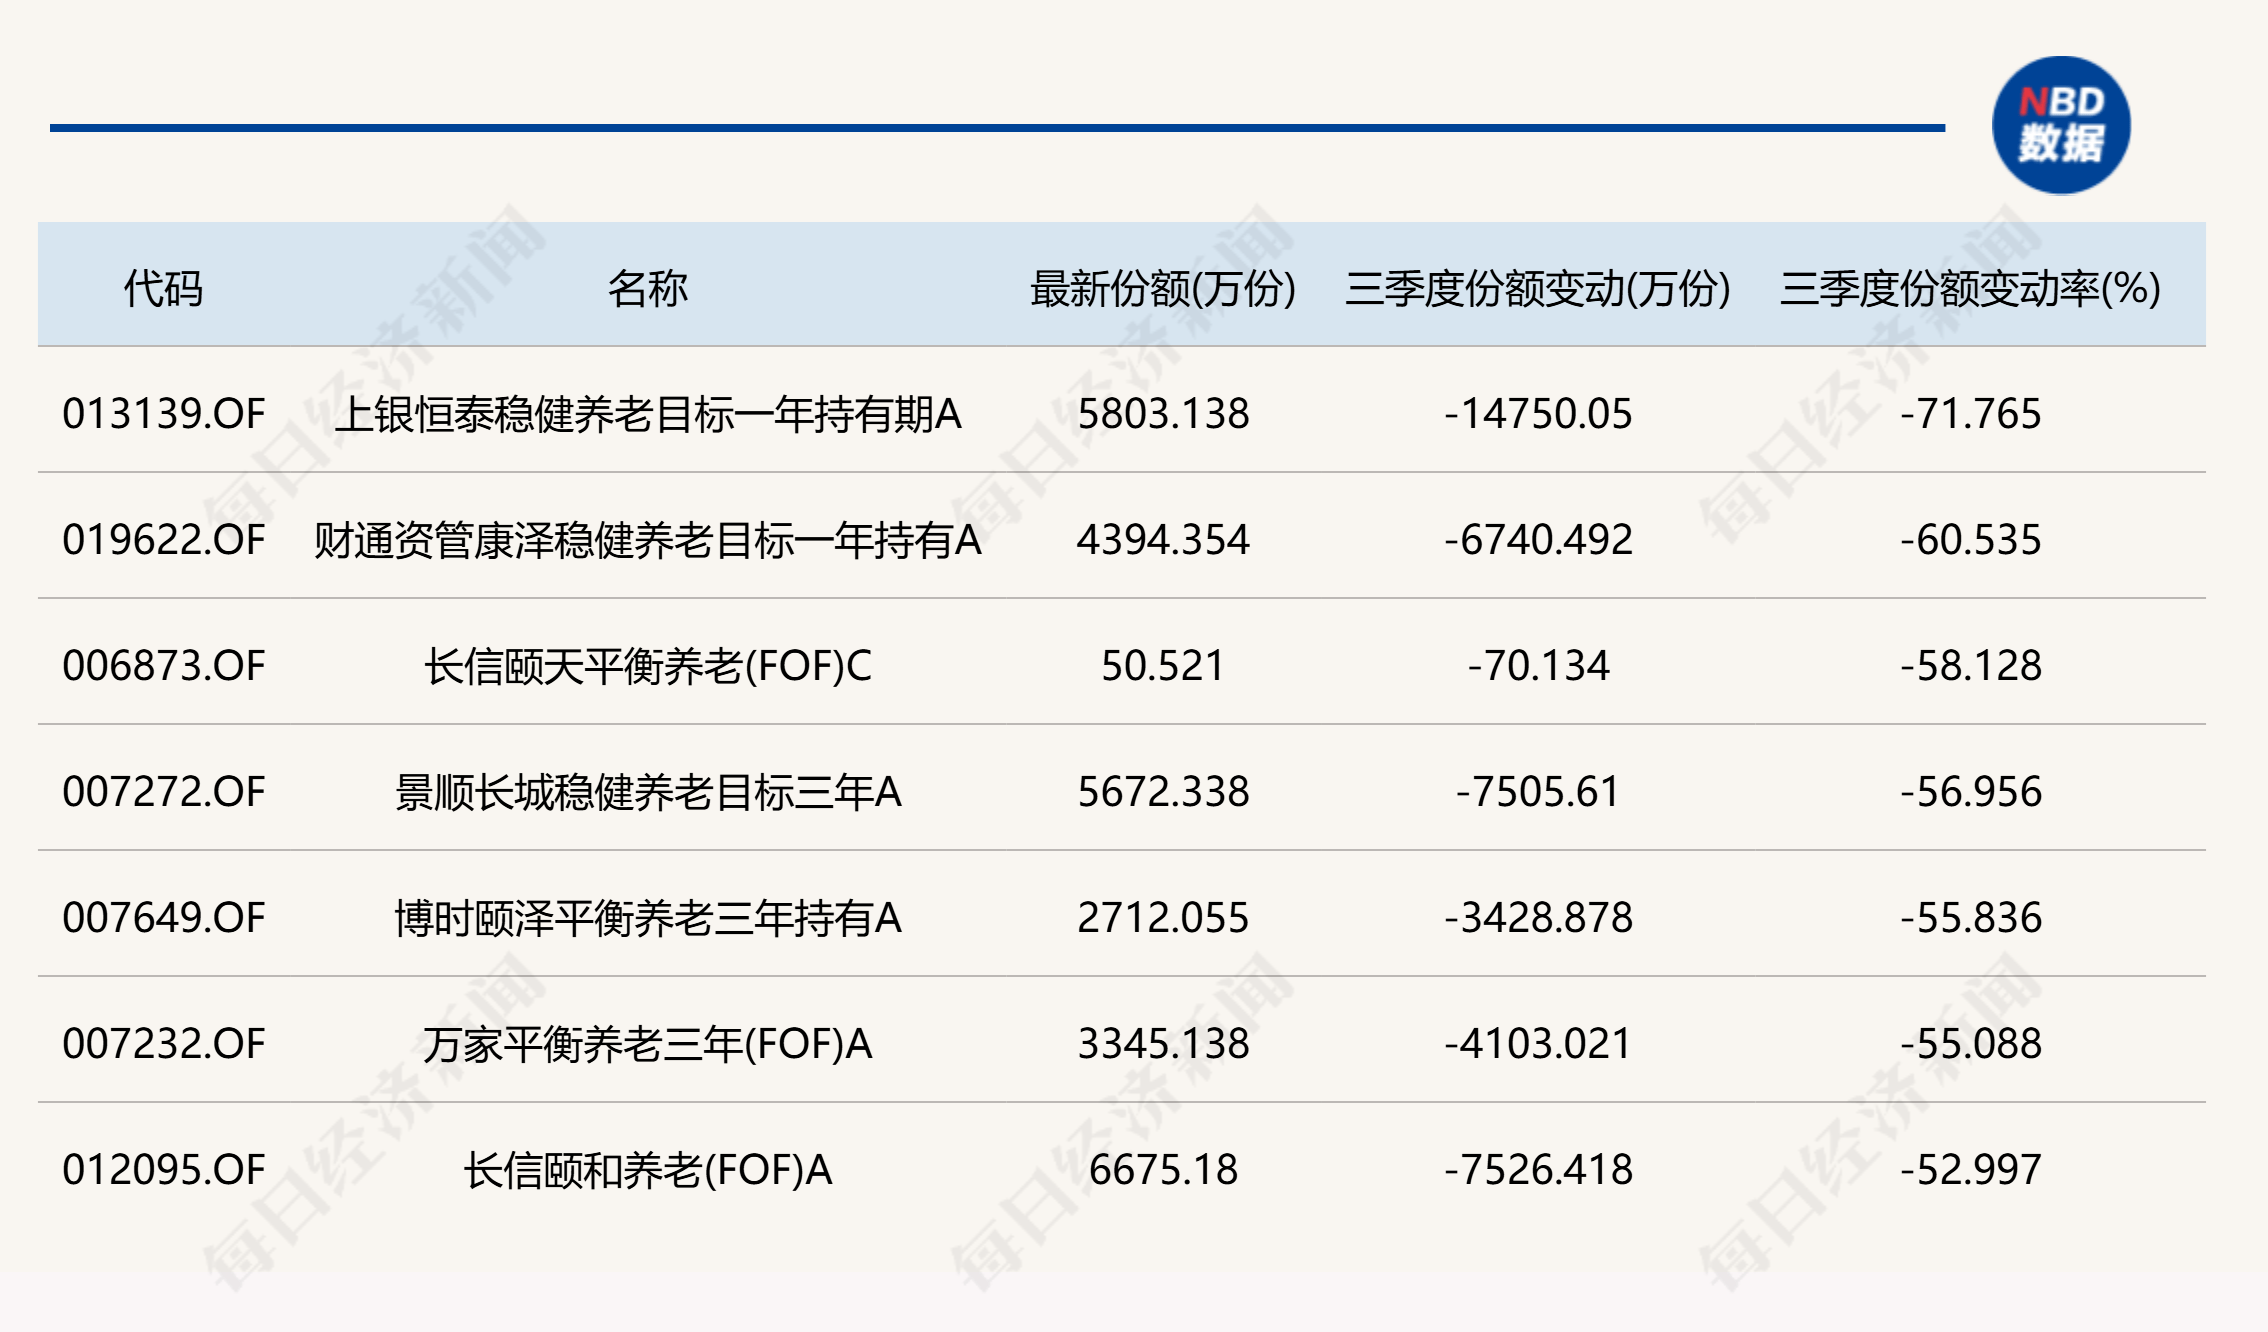Click fund name 上银恒泰稳健养老目标一年持有期A
This screenshot has height=1332, width=2268.
(647, 414)
